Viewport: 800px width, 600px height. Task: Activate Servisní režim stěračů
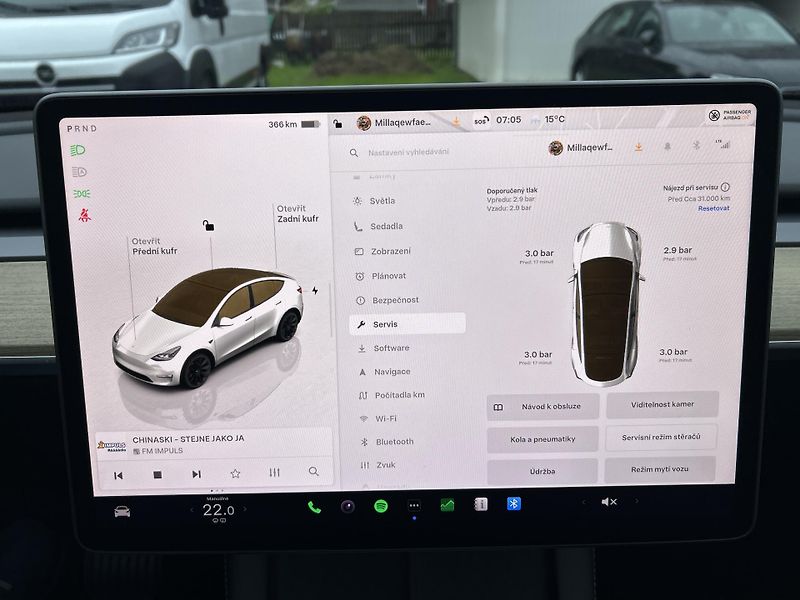(x=661, y=437)
